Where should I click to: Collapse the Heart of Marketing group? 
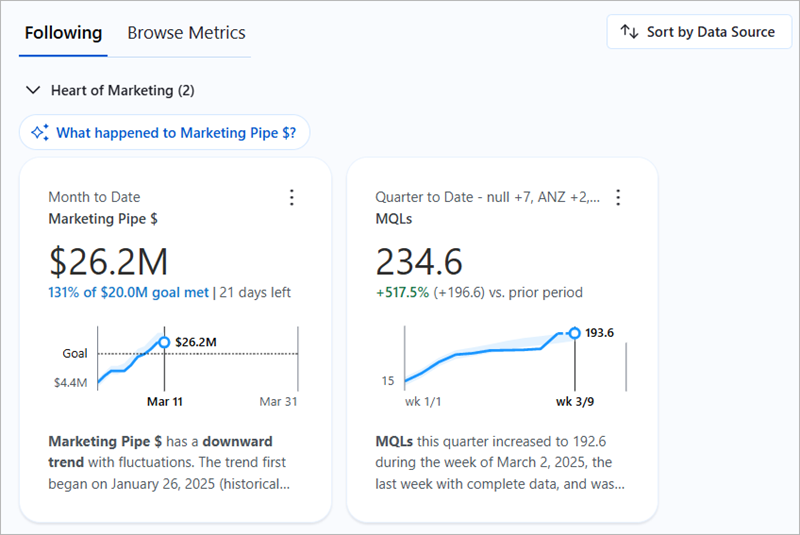[34, 90]
